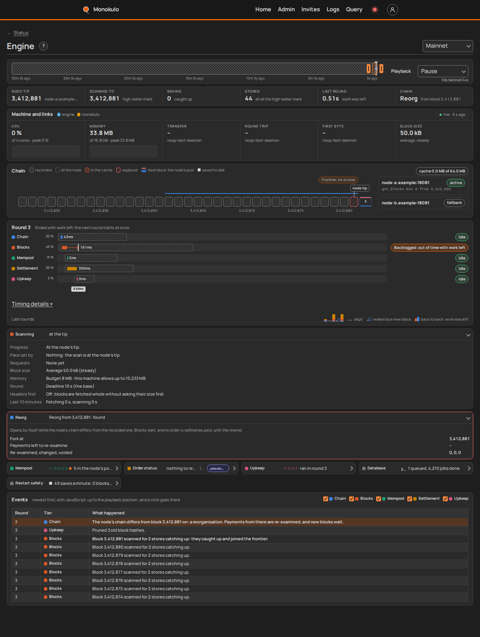Click the Restart safety card icon
The image size is (480, 637).
click(12, 483)
